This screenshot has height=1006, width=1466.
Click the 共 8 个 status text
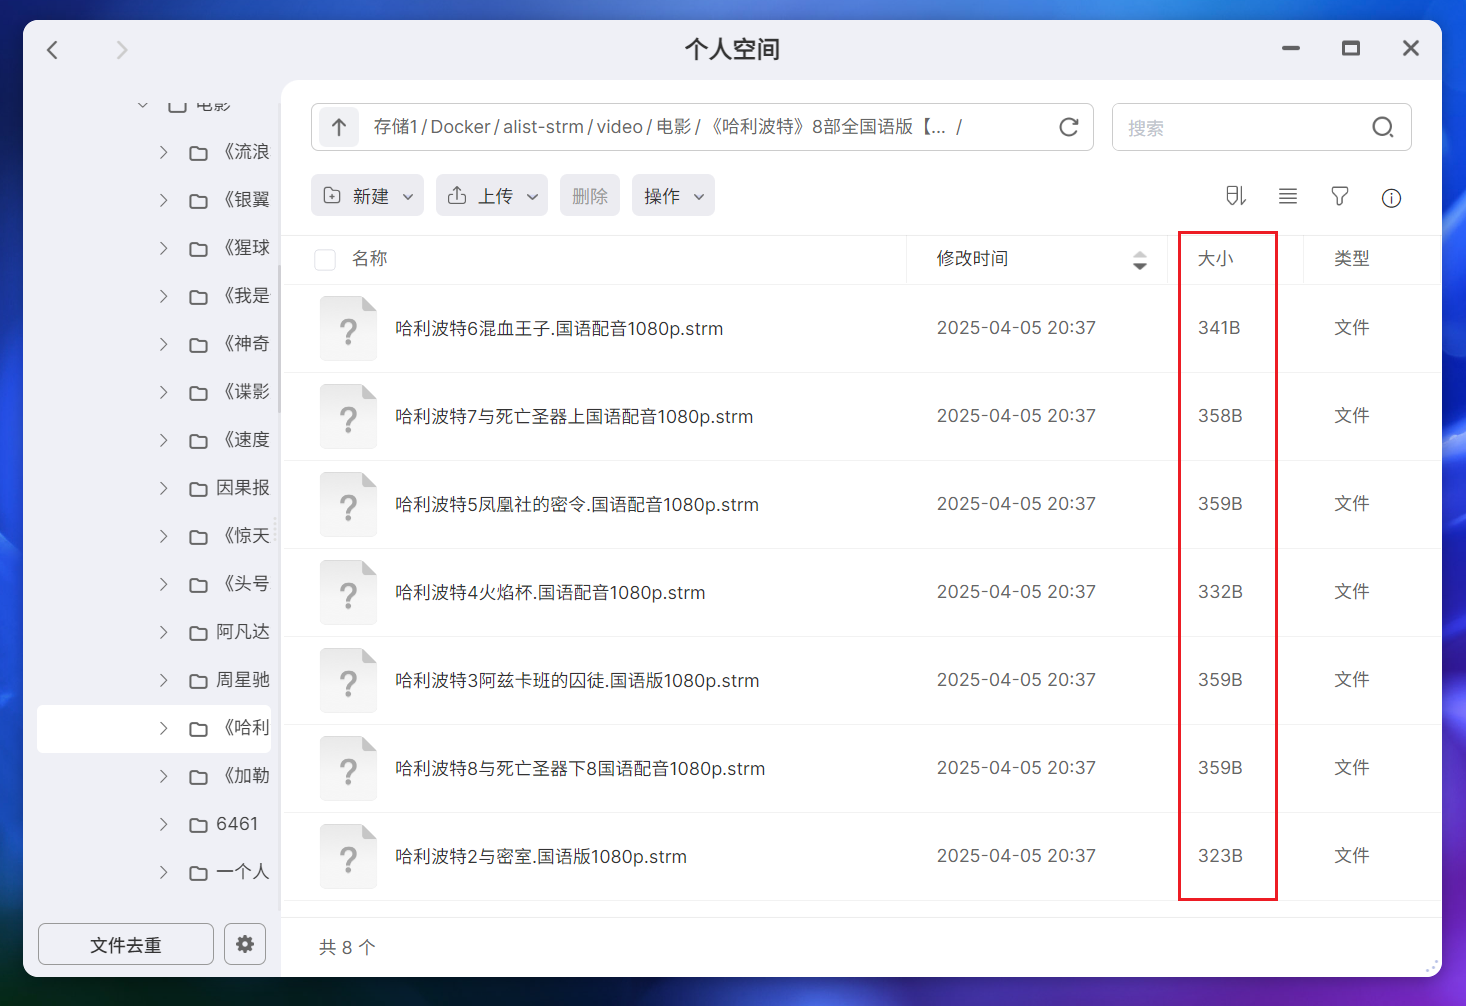[347, 947]
